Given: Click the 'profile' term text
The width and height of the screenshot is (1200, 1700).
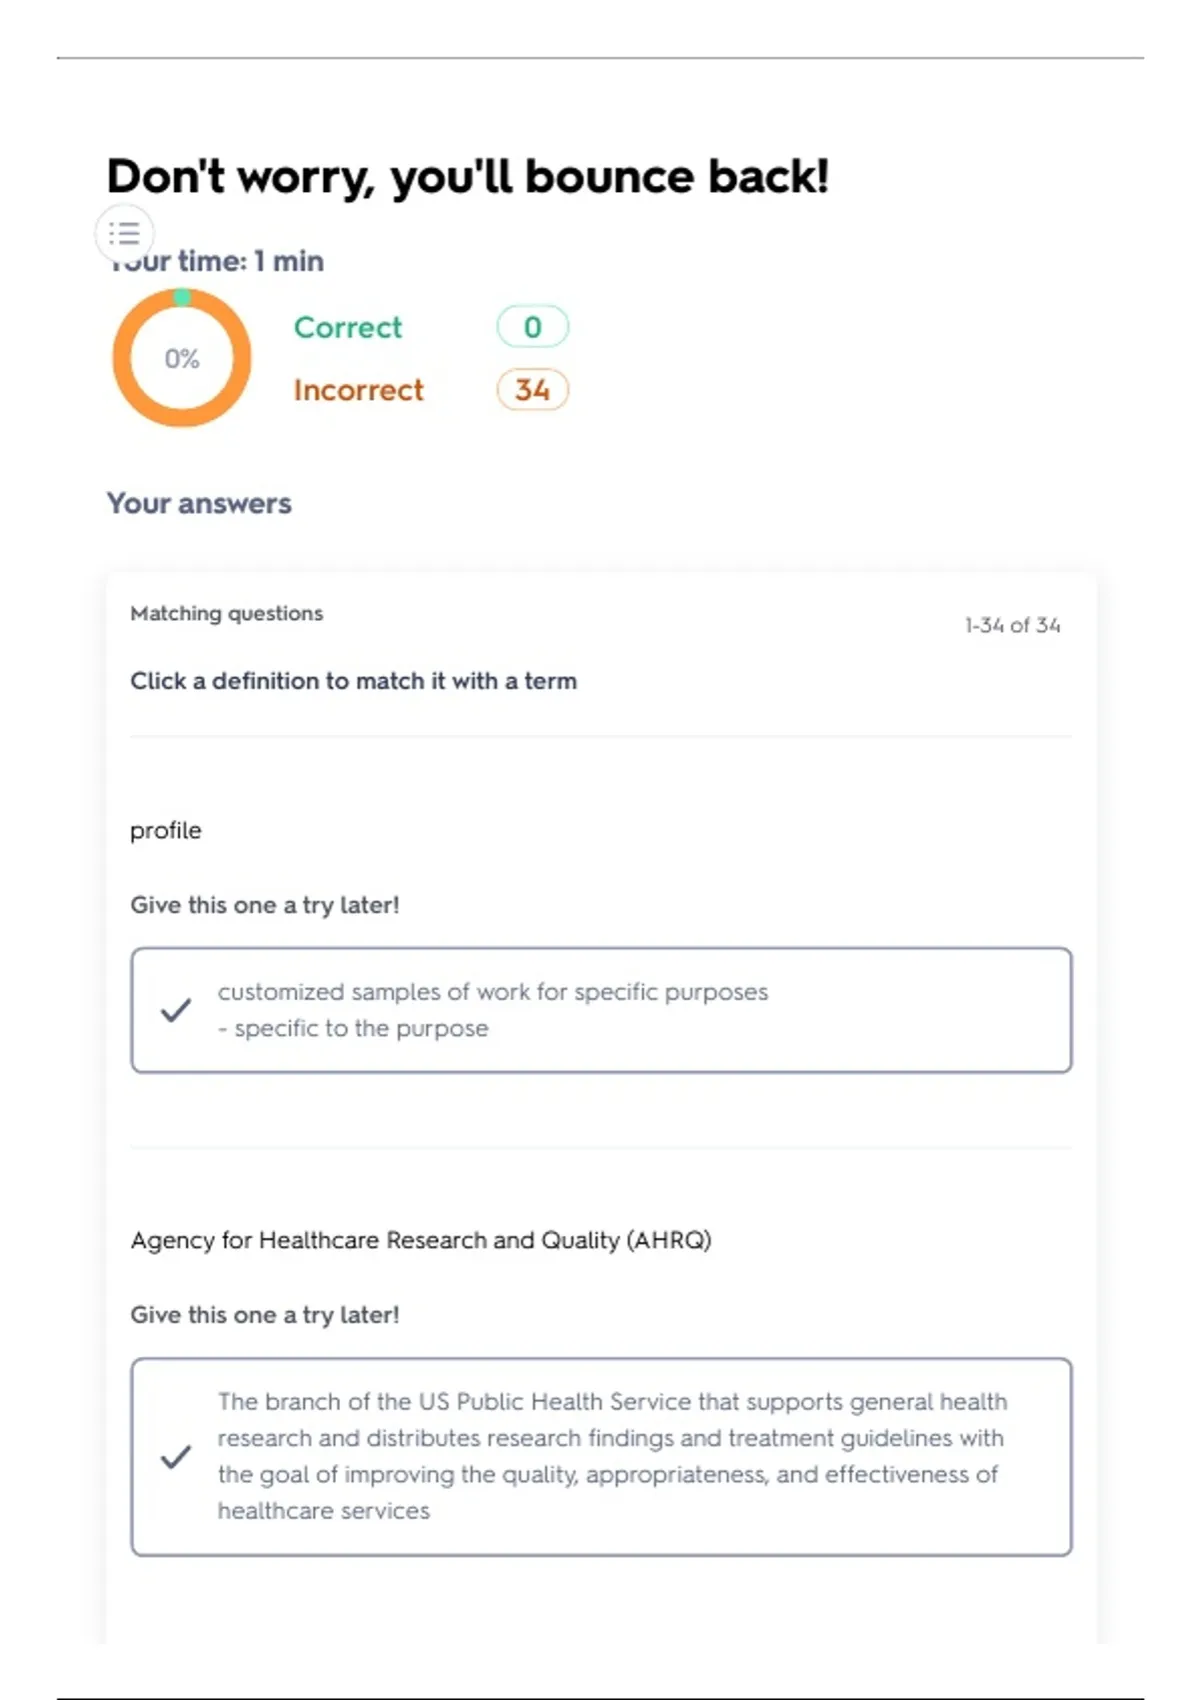Looking at the screenshot, I should point(166,830).
